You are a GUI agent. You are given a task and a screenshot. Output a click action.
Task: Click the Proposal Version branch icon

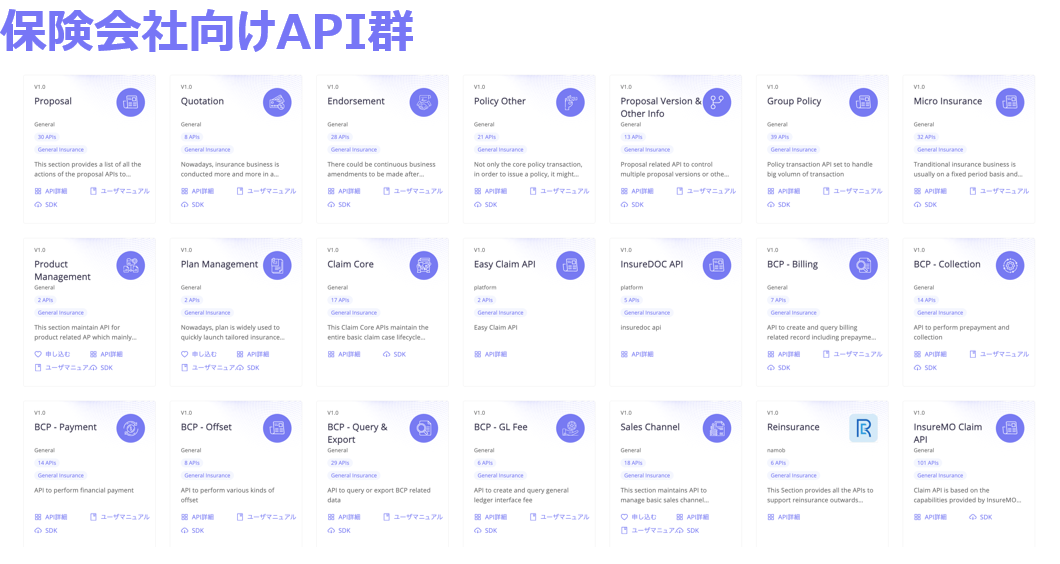pyautogui.click(x=717, y=102)
